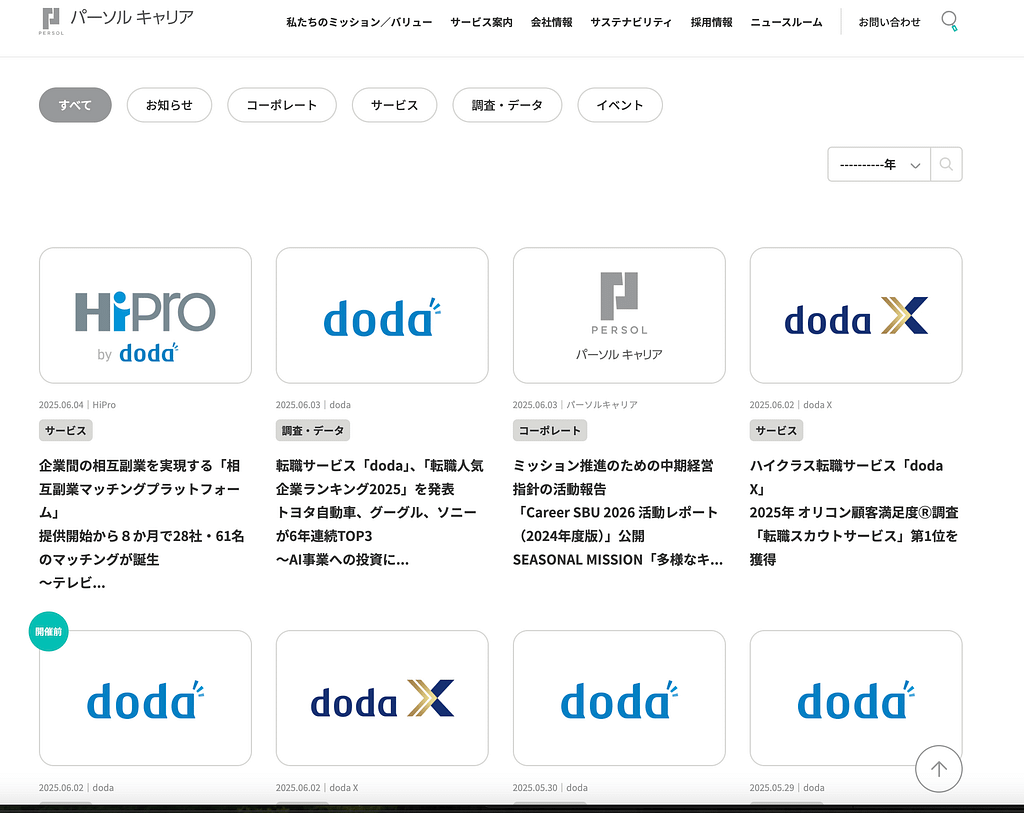Expand the year selection dropdown
The width and height of the screenshot is (1024, 813).
click(879, 165)
